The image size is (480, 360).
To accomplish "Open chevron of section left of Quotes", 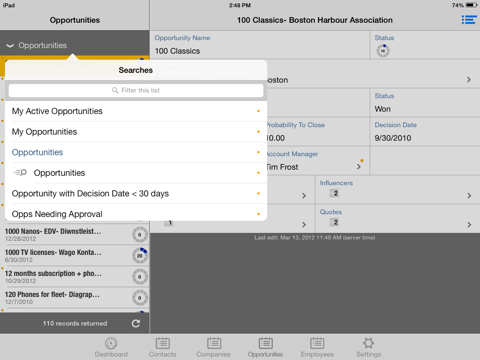I will (x=304, y=225).
